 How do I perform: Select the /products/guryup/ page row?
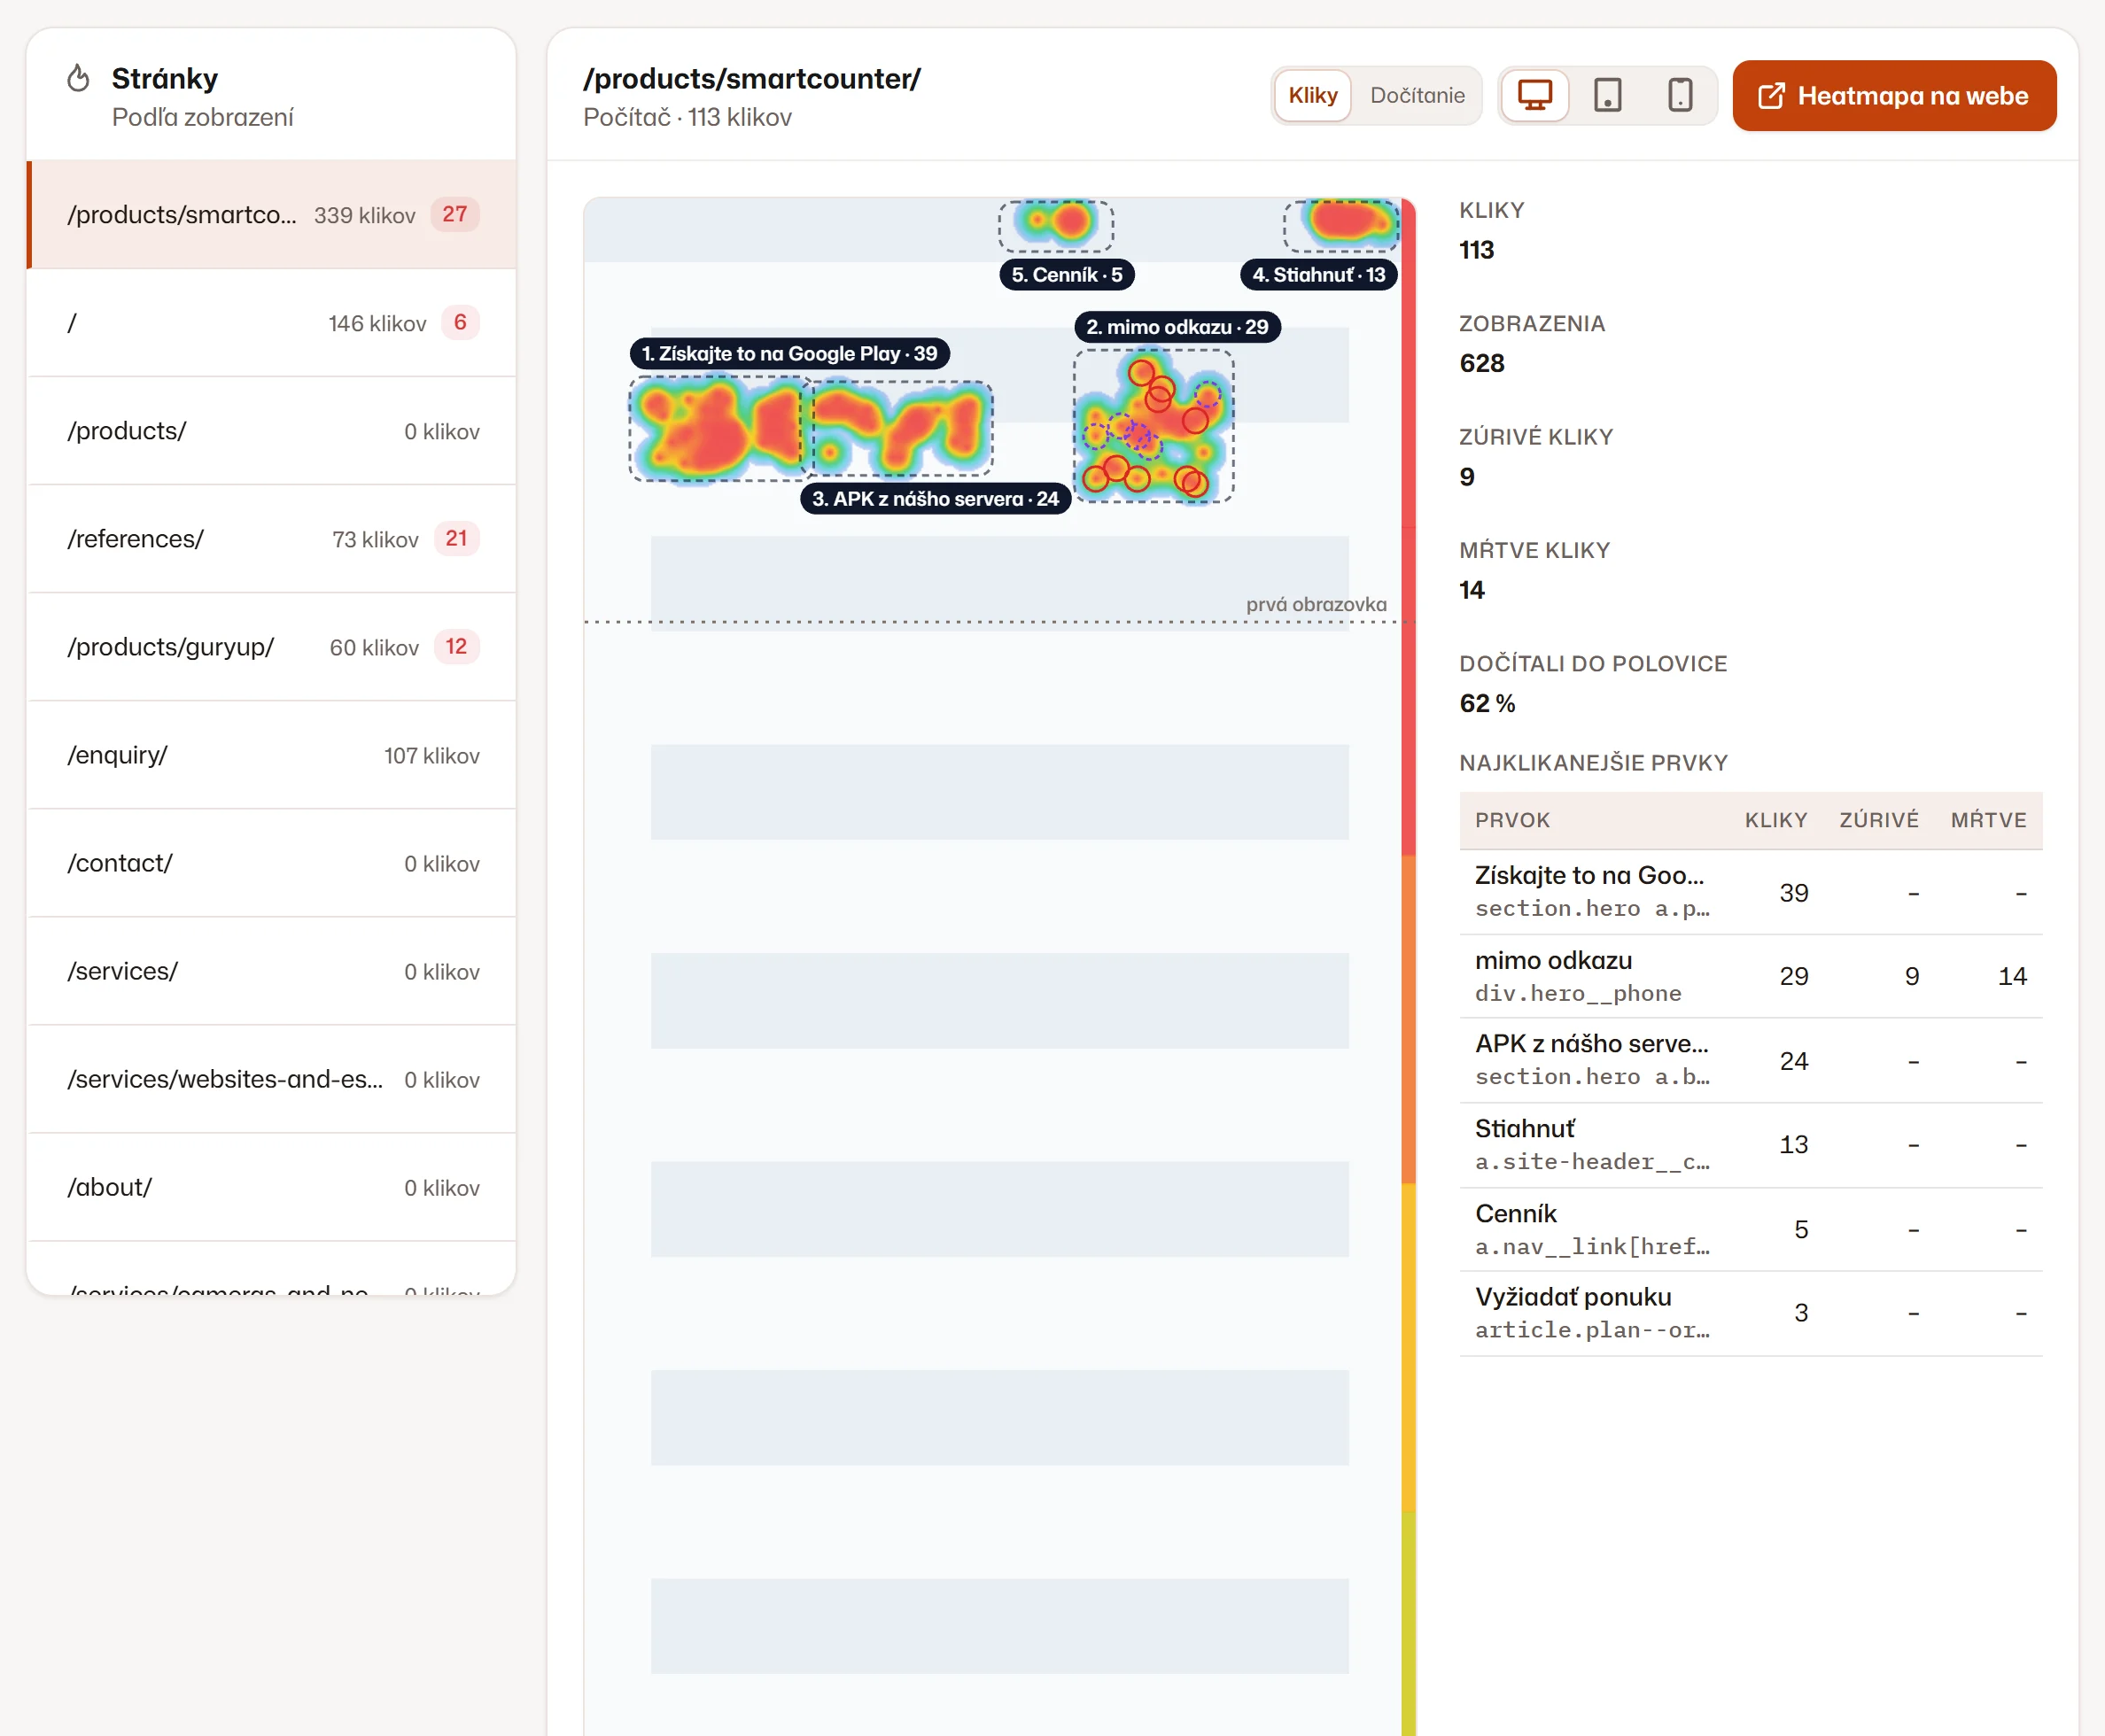tap(272, 647)
